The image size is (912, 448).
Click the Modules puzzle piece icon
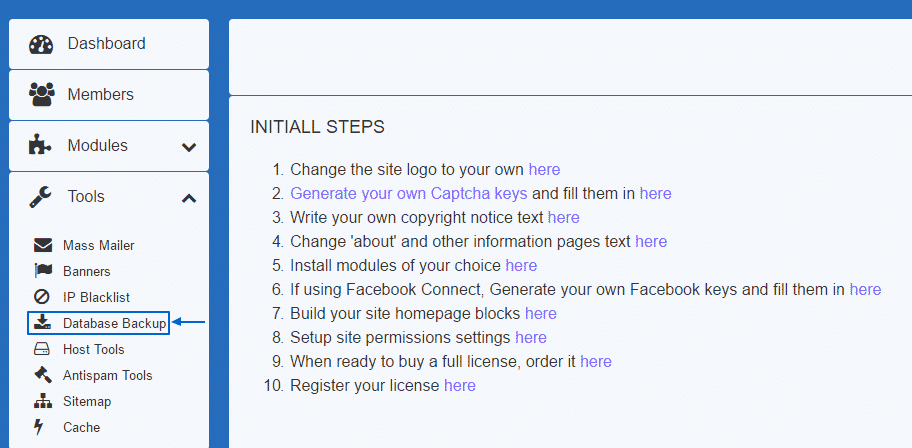41,146
